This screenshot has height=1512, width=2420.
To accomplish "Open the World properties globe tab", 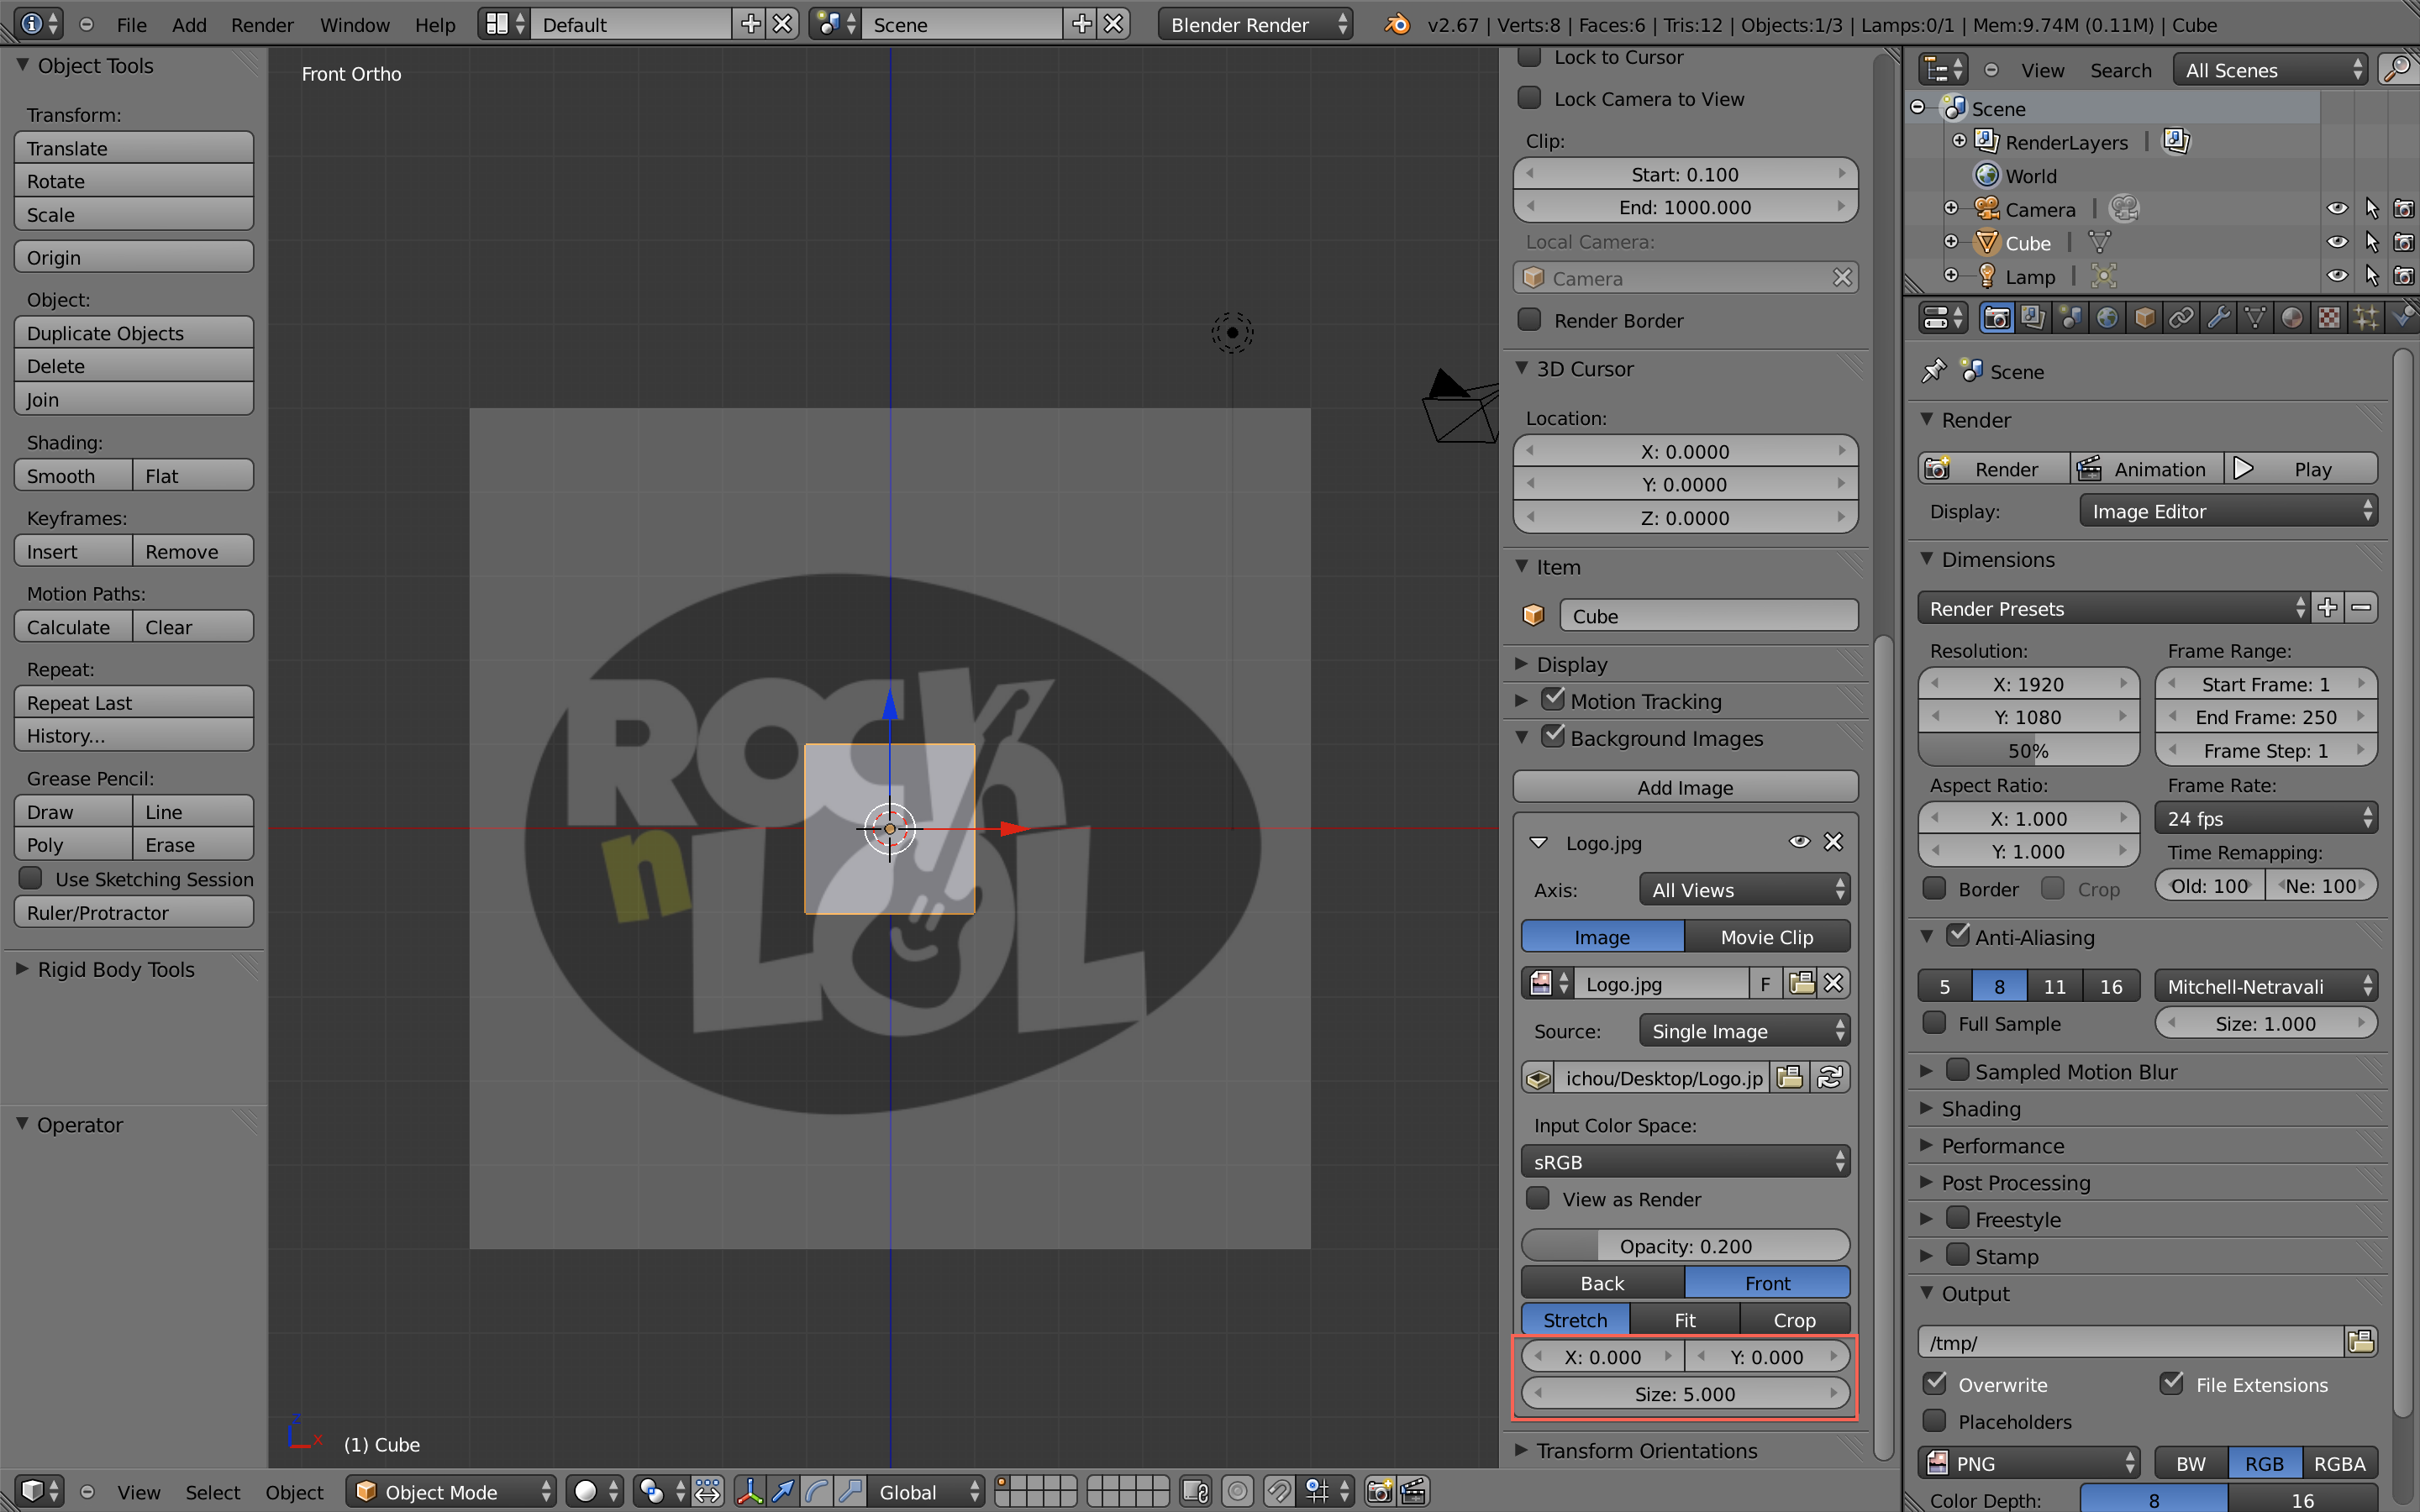I will coord(2107,318).
